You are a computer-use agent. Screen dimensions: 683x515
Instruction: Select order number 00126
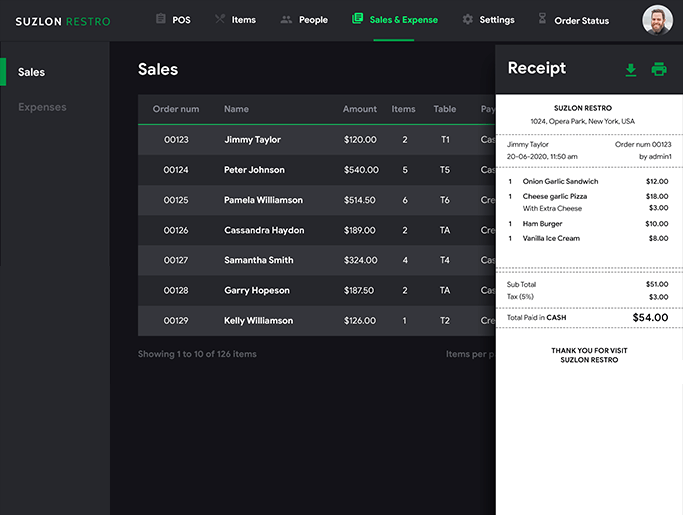coord(176,230)
